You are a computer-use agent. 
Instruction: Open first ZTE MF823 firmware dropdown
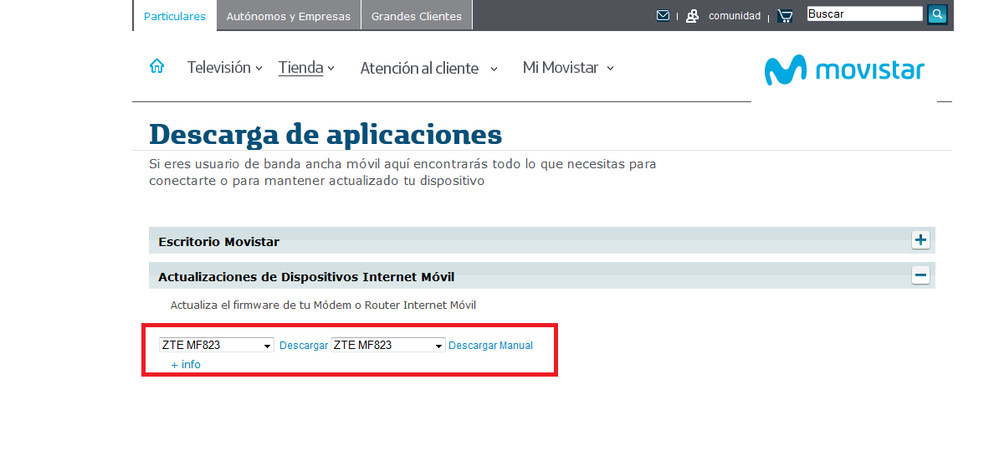(x=217, y=345)
